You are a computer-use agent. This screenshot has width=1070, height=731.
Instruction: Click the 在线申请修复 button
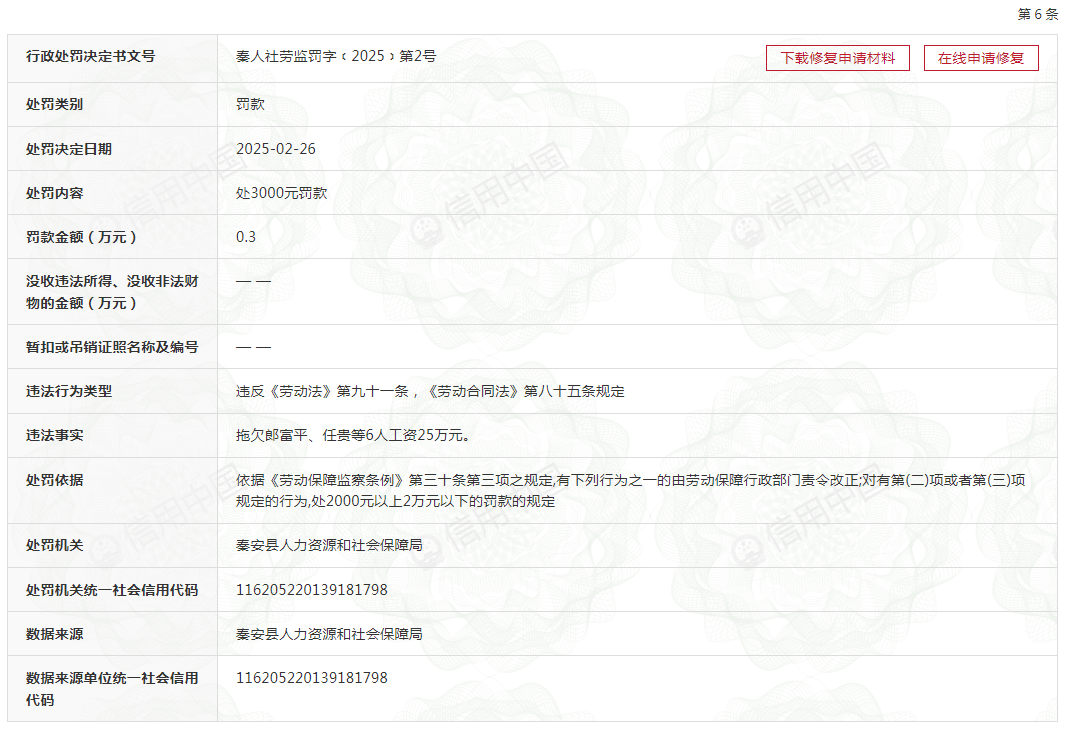[x=981, y=58]
